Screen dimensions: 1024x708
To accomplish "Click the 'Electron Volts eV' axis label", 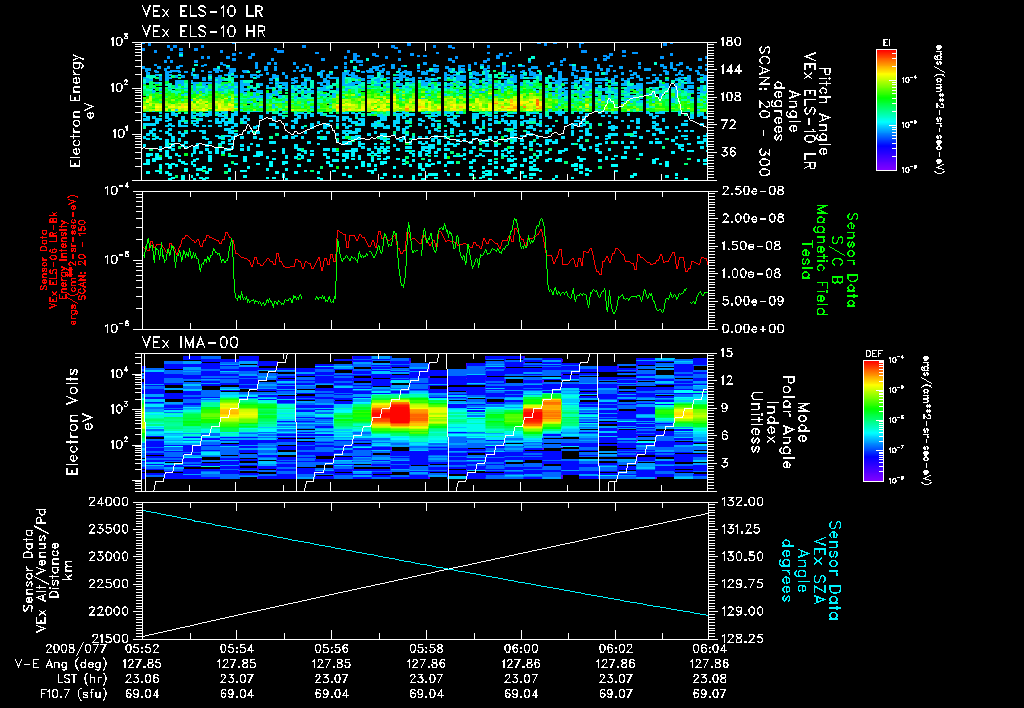I will [x=79, y=421].
